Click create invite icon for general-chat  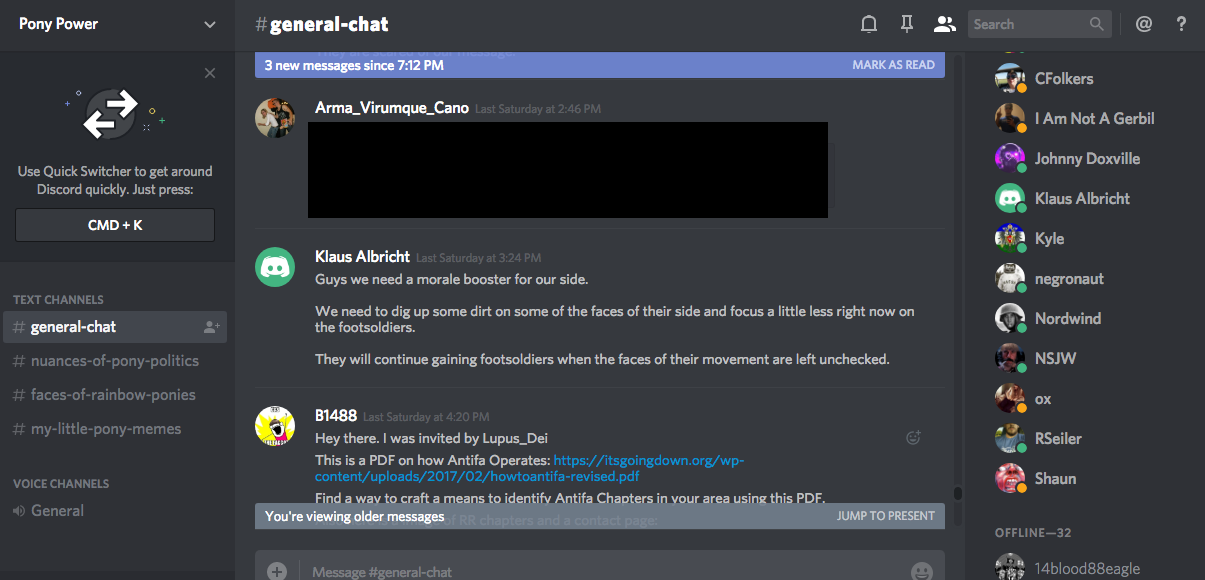[x=211, y=327]
